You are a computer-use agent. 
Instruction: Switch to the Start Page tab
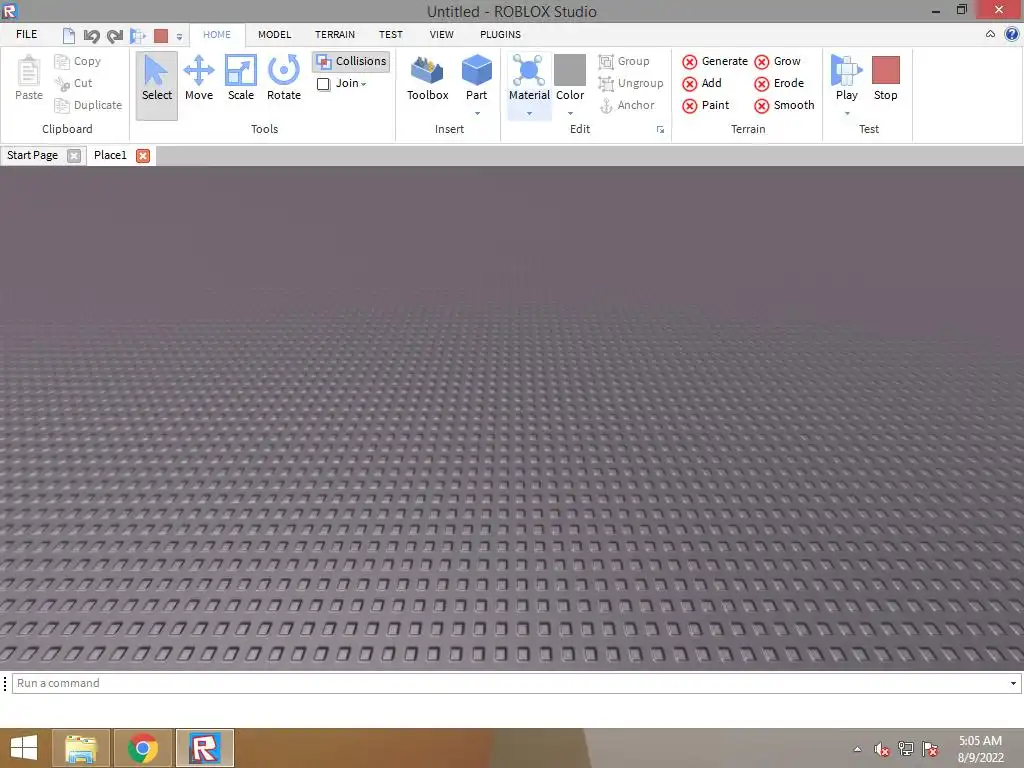pos(32,155)
